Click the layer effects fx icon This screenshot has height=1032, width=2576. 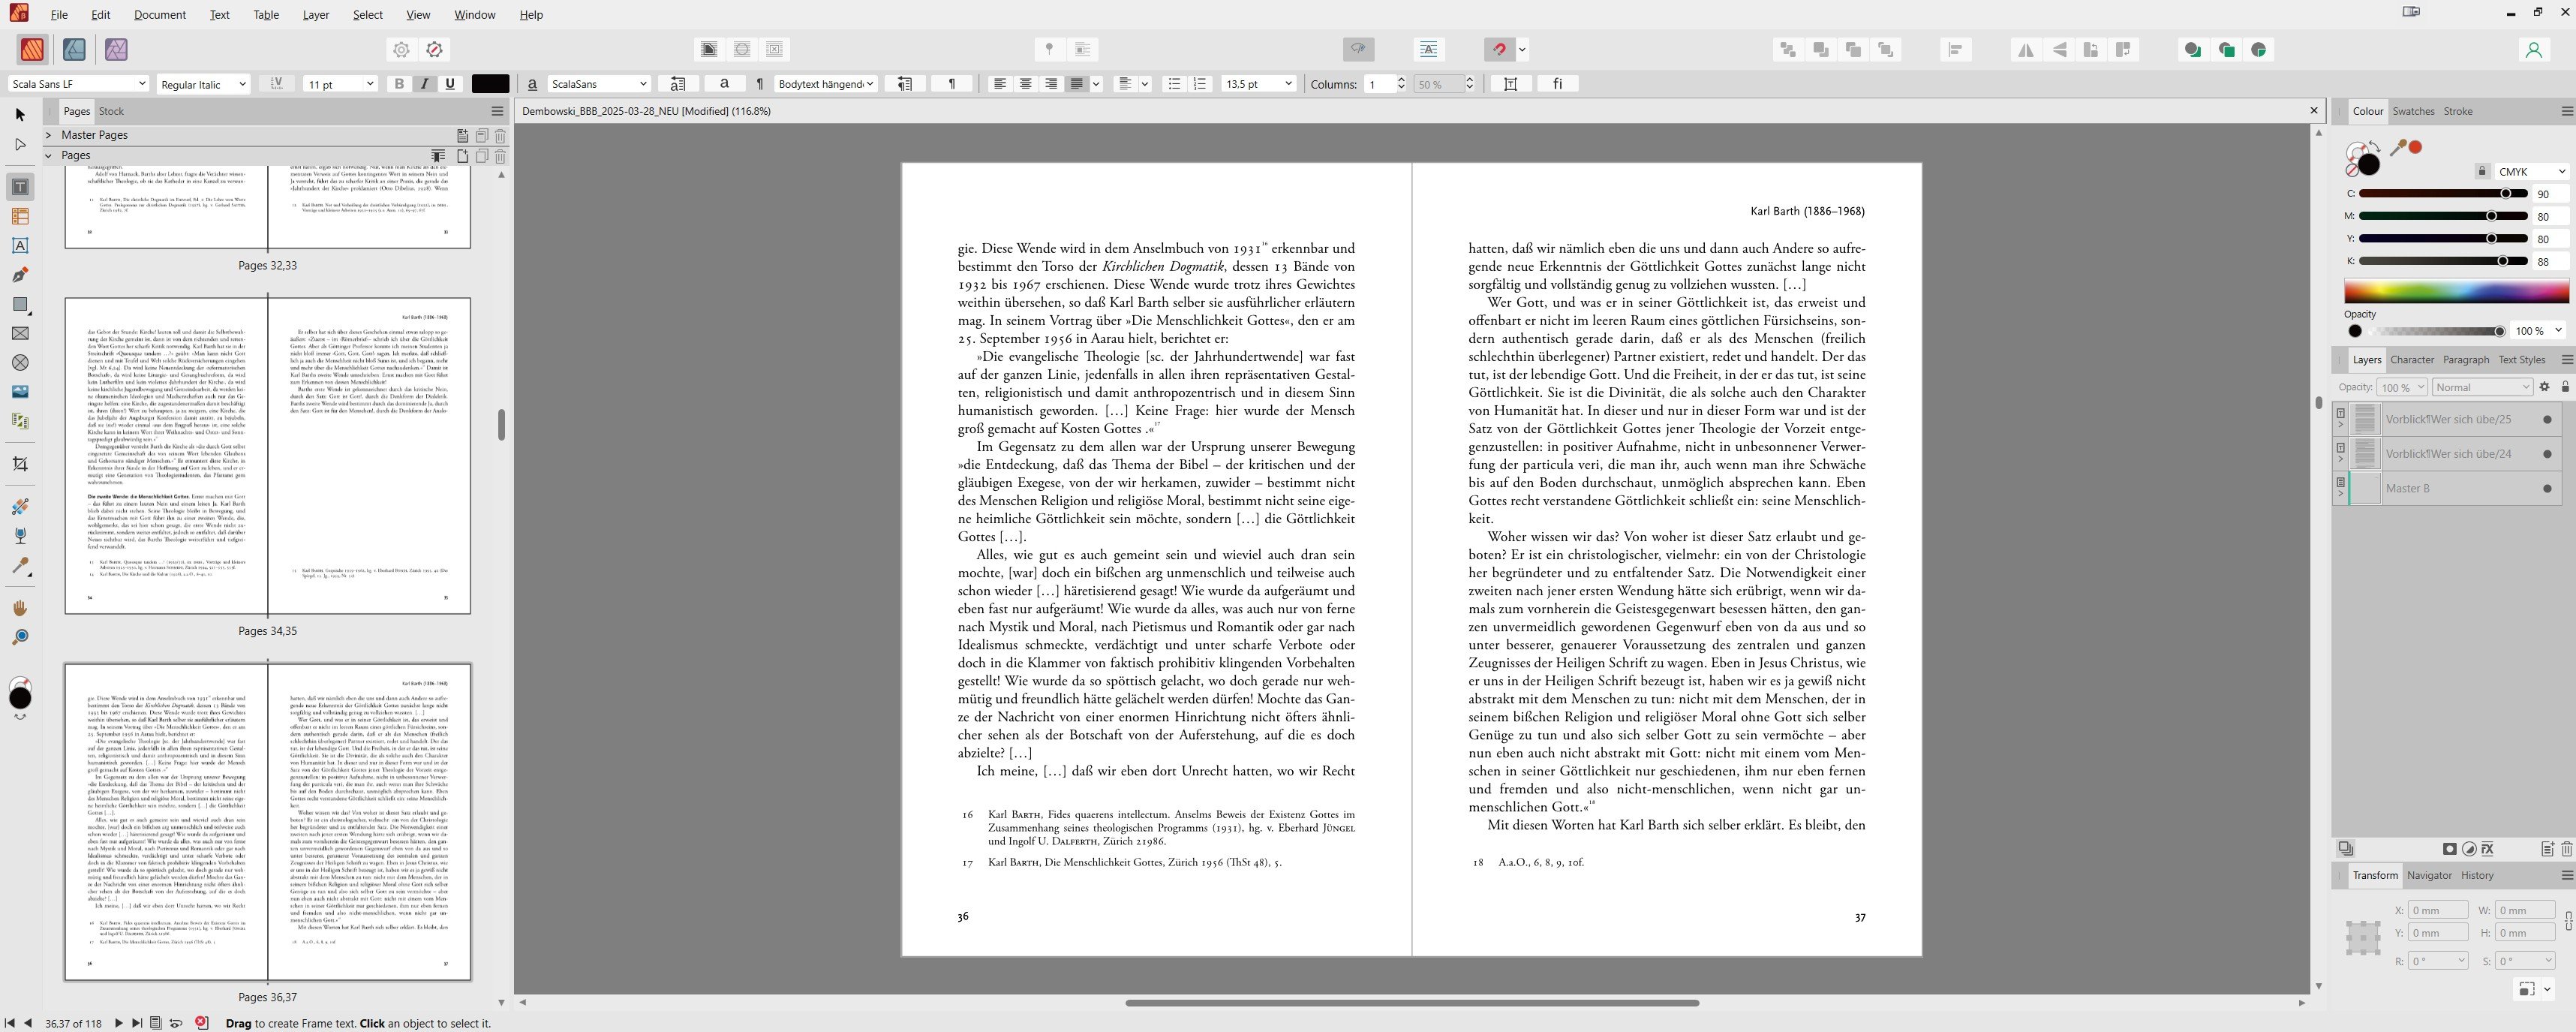pyautogui.click(x=2488, y=849)
